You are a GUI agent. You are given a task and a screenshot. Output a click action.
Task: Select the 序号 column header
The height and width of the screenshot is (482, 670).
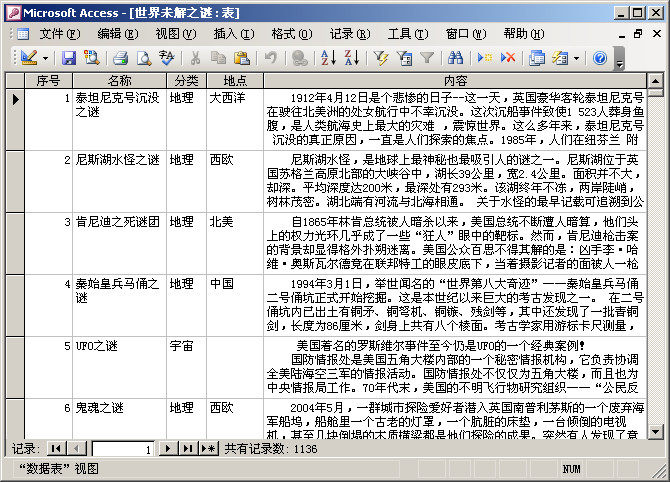[x=48, y=80]
